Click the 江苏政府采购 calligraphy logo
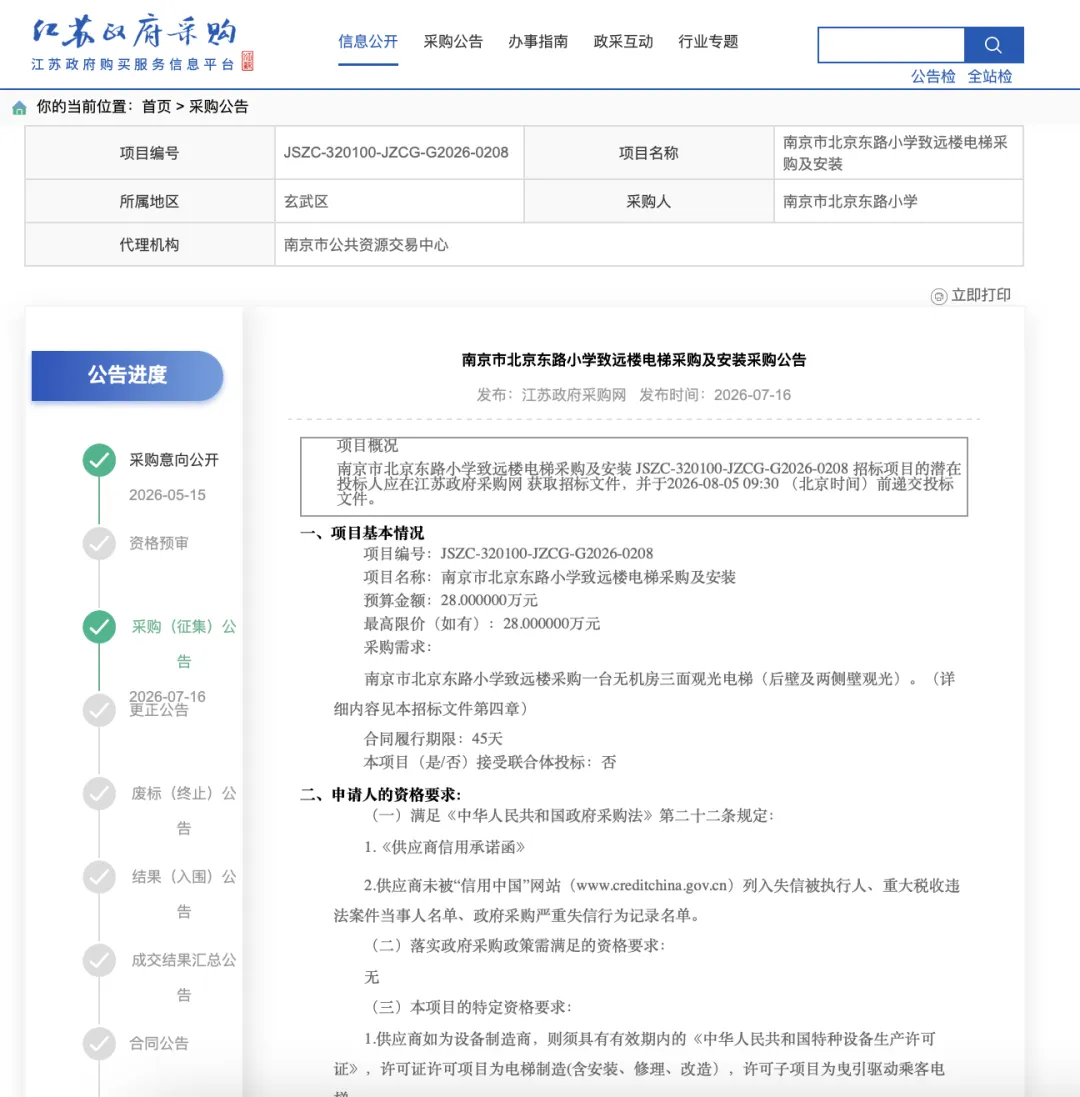The image size is (1080, 1097). 135,31
